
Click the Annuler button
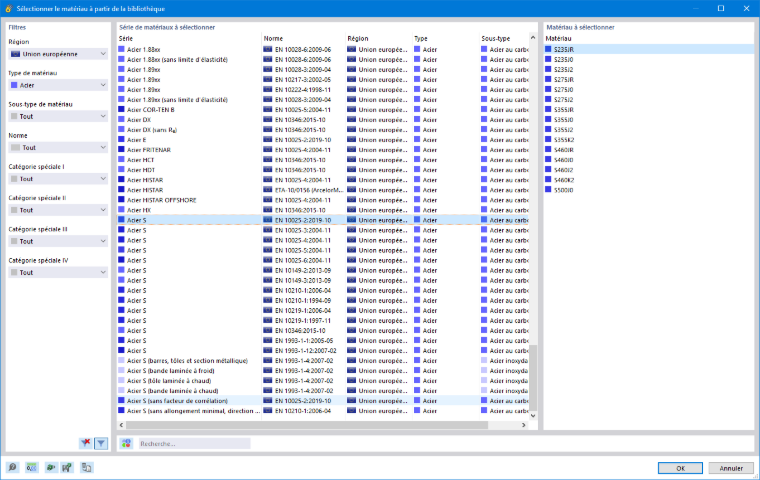[731, 468]
